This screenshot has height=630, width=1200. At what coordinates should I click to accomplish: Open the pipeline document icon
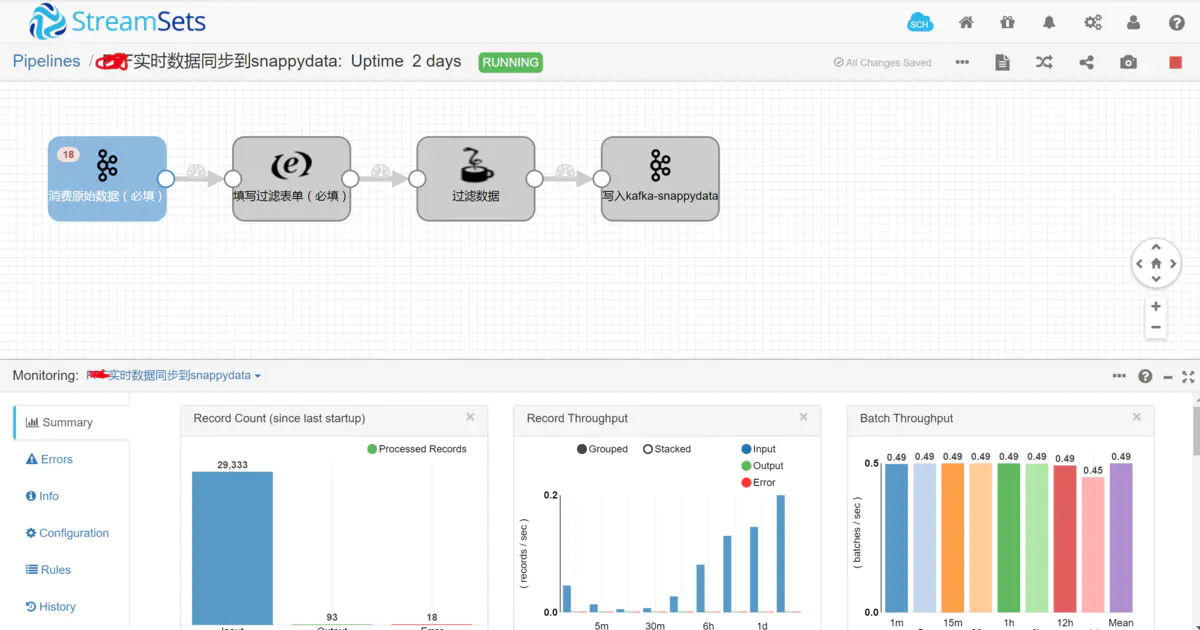click(x=1003, y=62)
